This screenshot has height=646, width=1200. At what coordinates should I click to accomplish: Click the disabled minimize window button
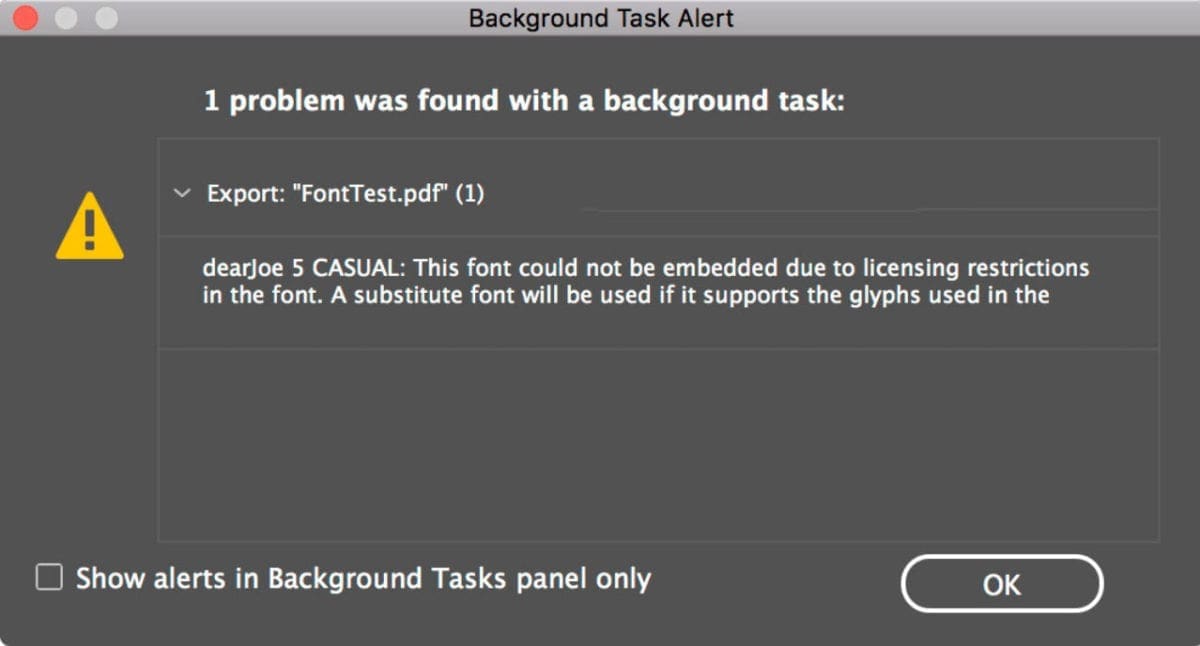67,18
